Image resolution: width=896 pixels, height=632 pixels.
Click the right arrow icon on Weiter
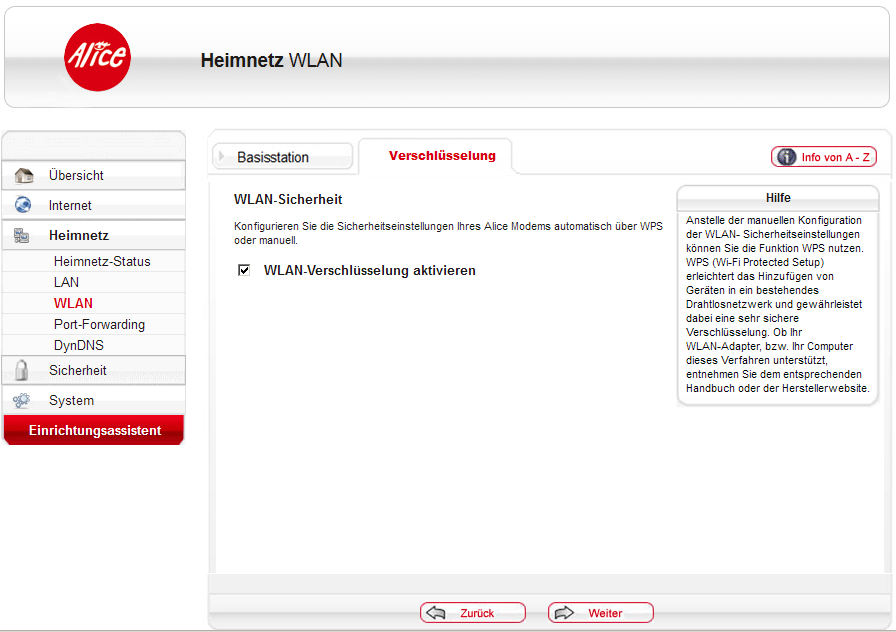pyautogui.click(x=564, y=613)
